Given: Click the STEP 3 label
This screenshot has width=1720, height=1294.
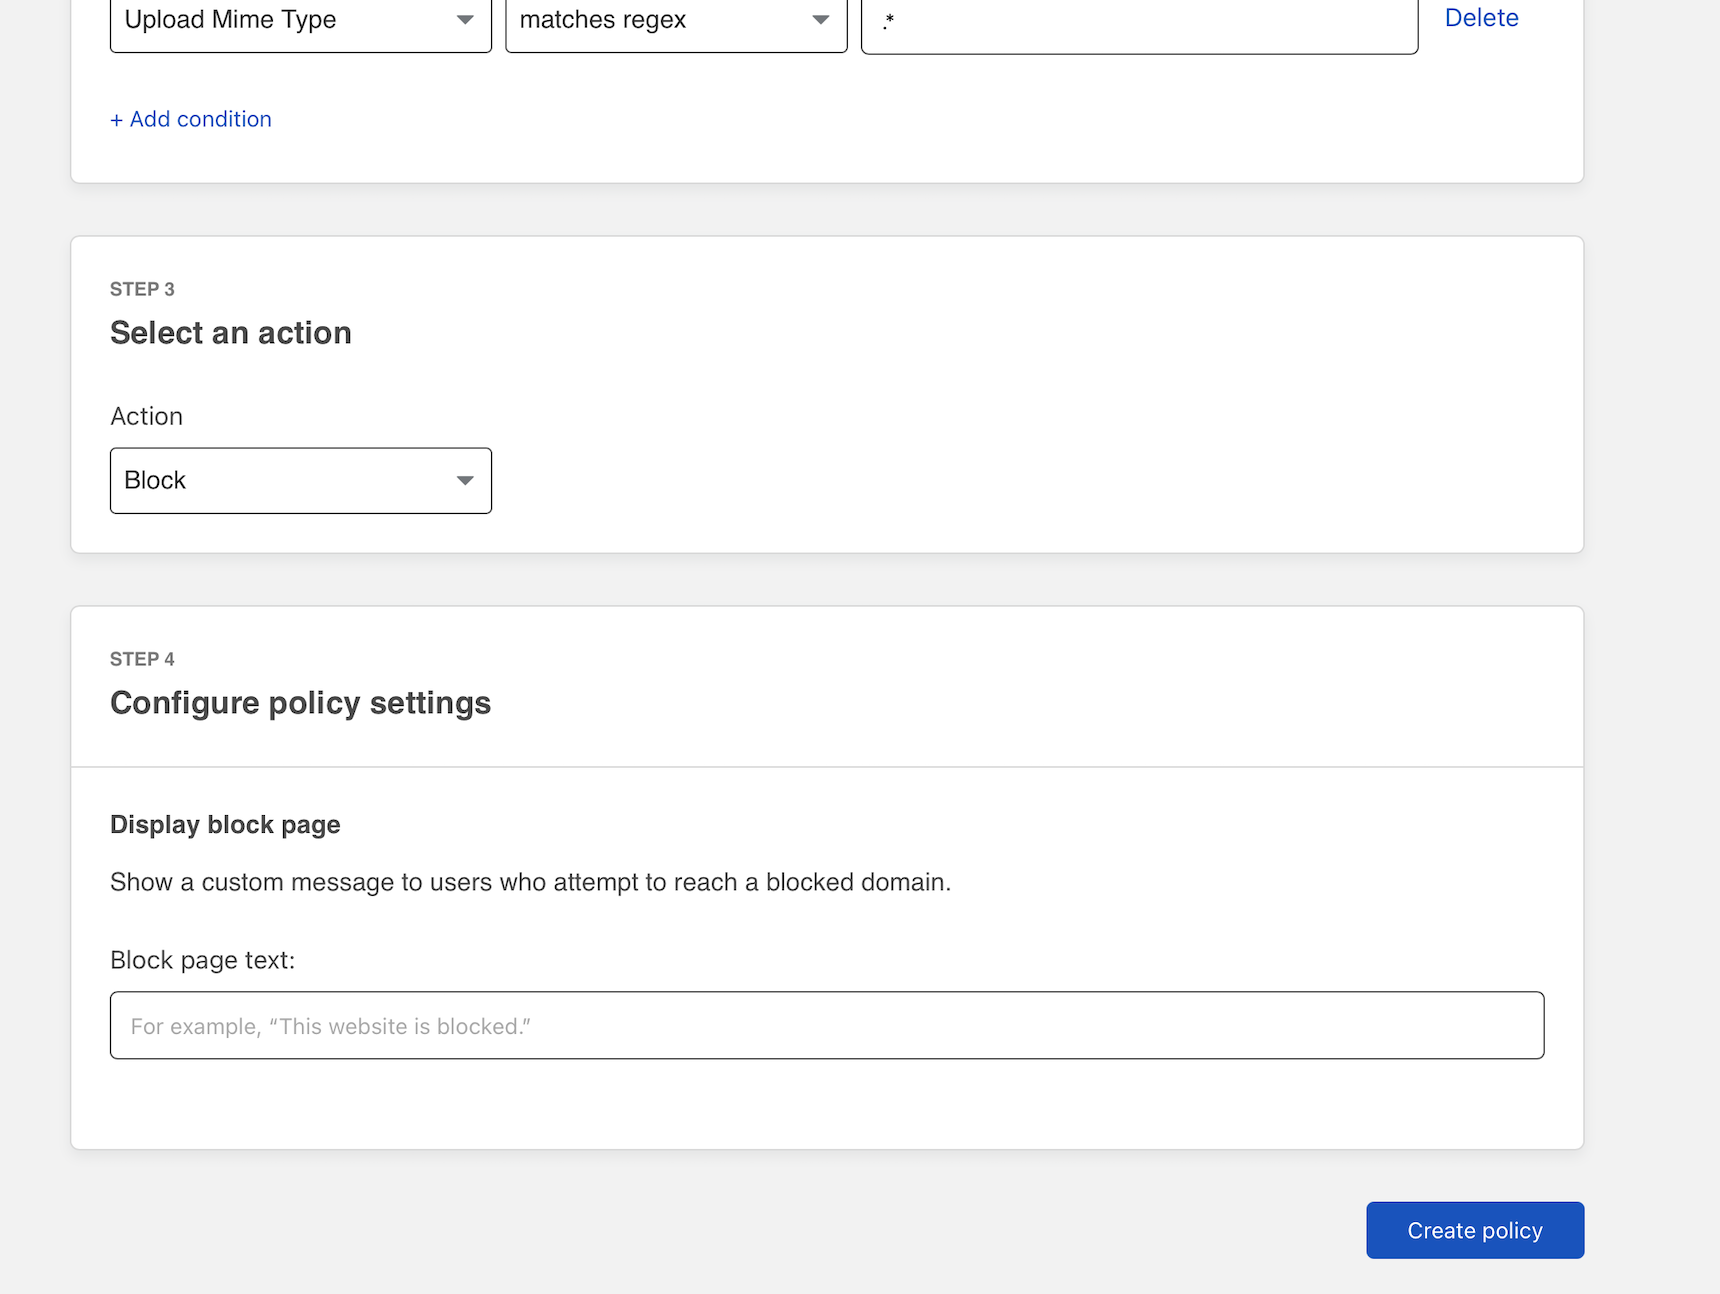Looking at the screenshot, I should click(142, 289).
